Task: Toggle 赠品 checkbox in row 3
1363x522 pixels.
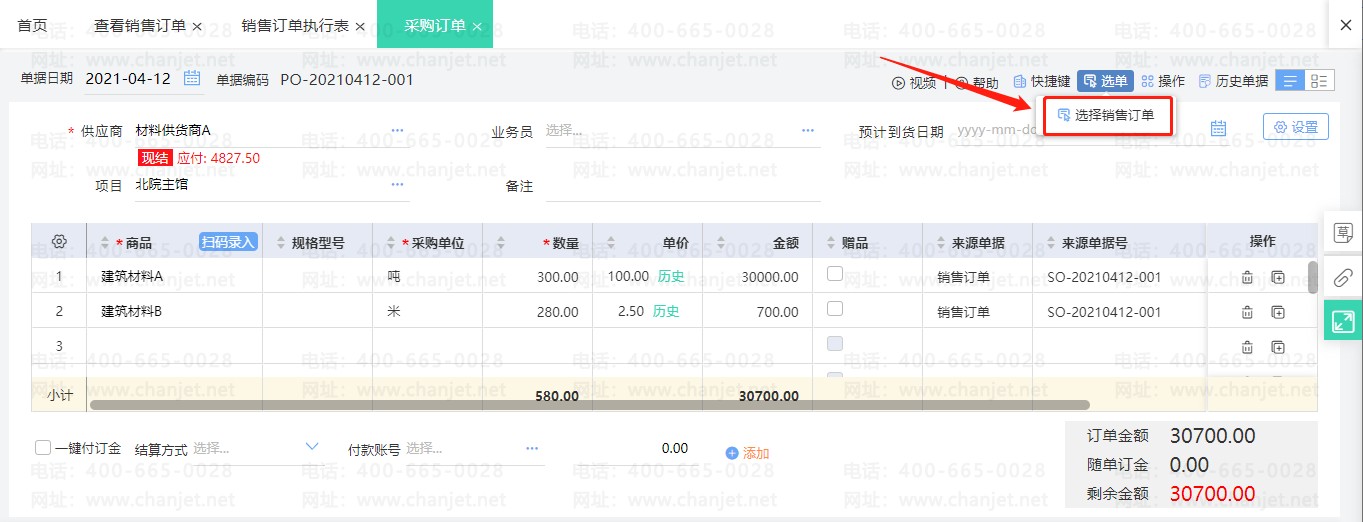Action: pos(834,343)
